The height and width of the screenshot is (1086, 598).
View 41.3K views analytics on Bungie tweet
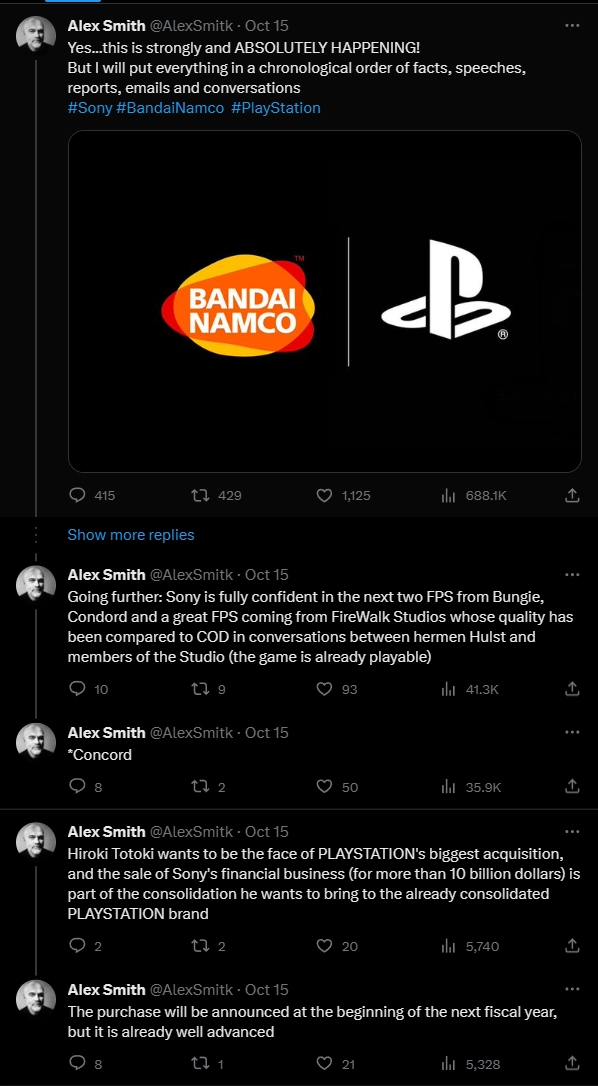click(448, 689)
